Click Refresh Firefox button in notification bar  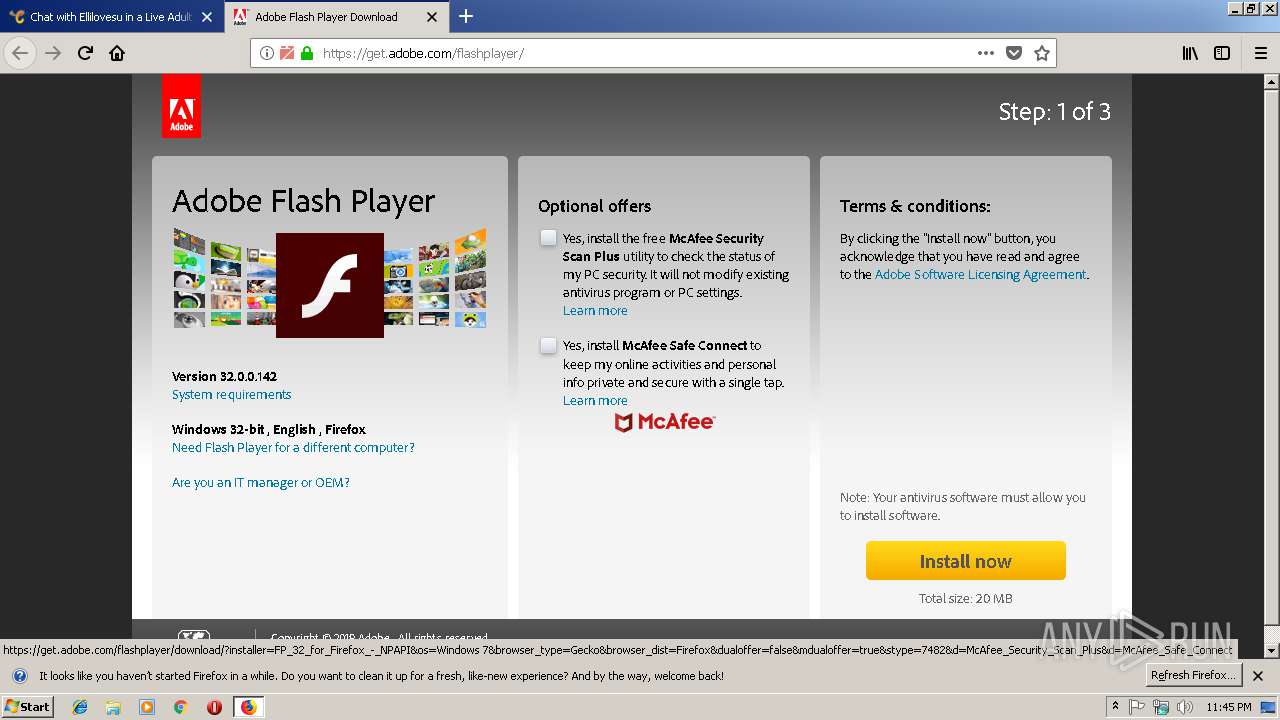(1192, 676)
